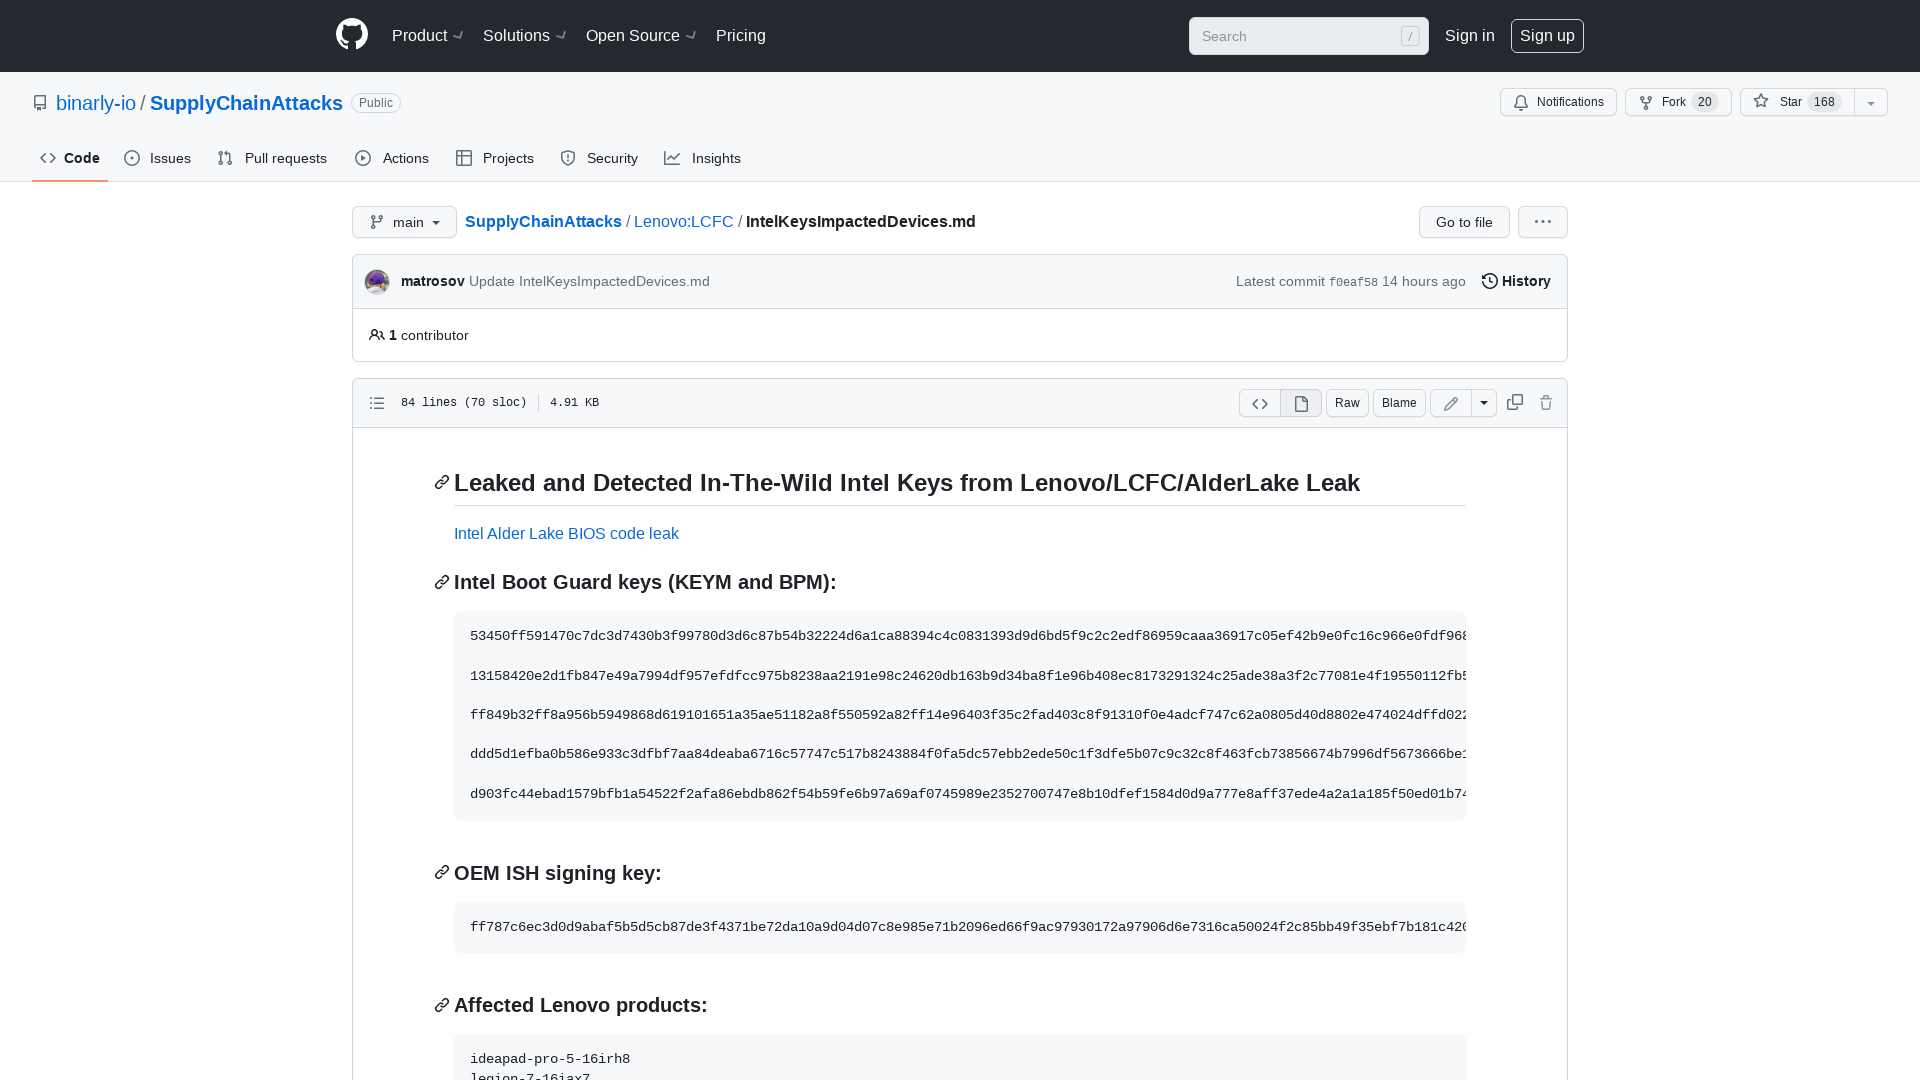Expand the Solutions dropdown
The image size is (1920, 1080).
[525, 36]
